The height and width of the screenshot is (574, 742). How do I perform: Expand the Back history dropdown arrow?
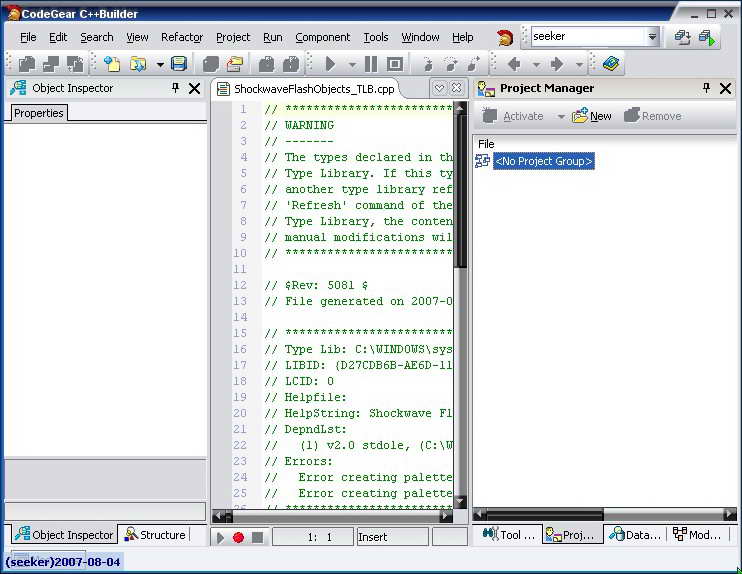(536, 64)
